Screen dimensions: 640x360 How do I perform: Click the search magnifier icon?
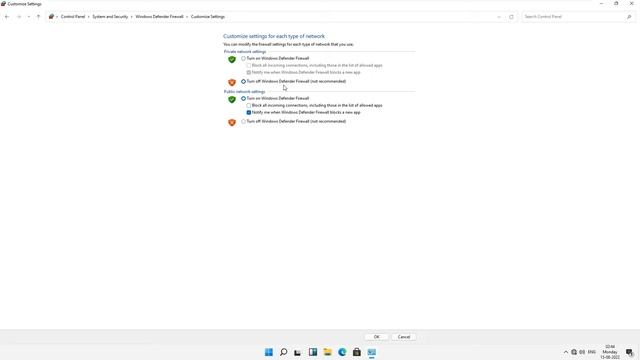pyautogui.click(x=629, y=17)
